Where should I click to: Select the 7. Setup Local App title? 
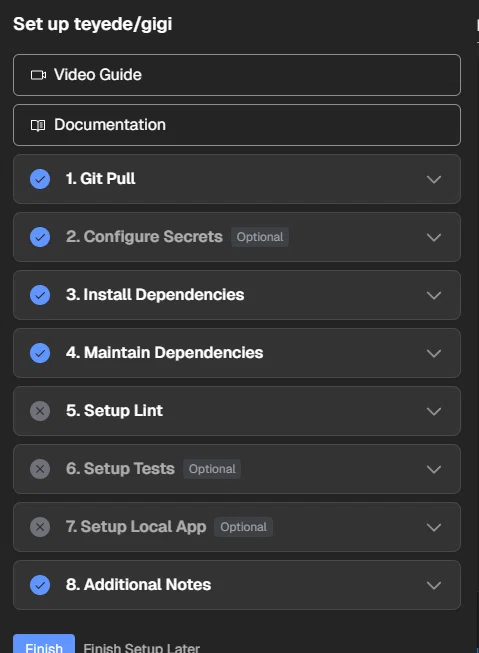pyautogui.click(x=136, y=526)
